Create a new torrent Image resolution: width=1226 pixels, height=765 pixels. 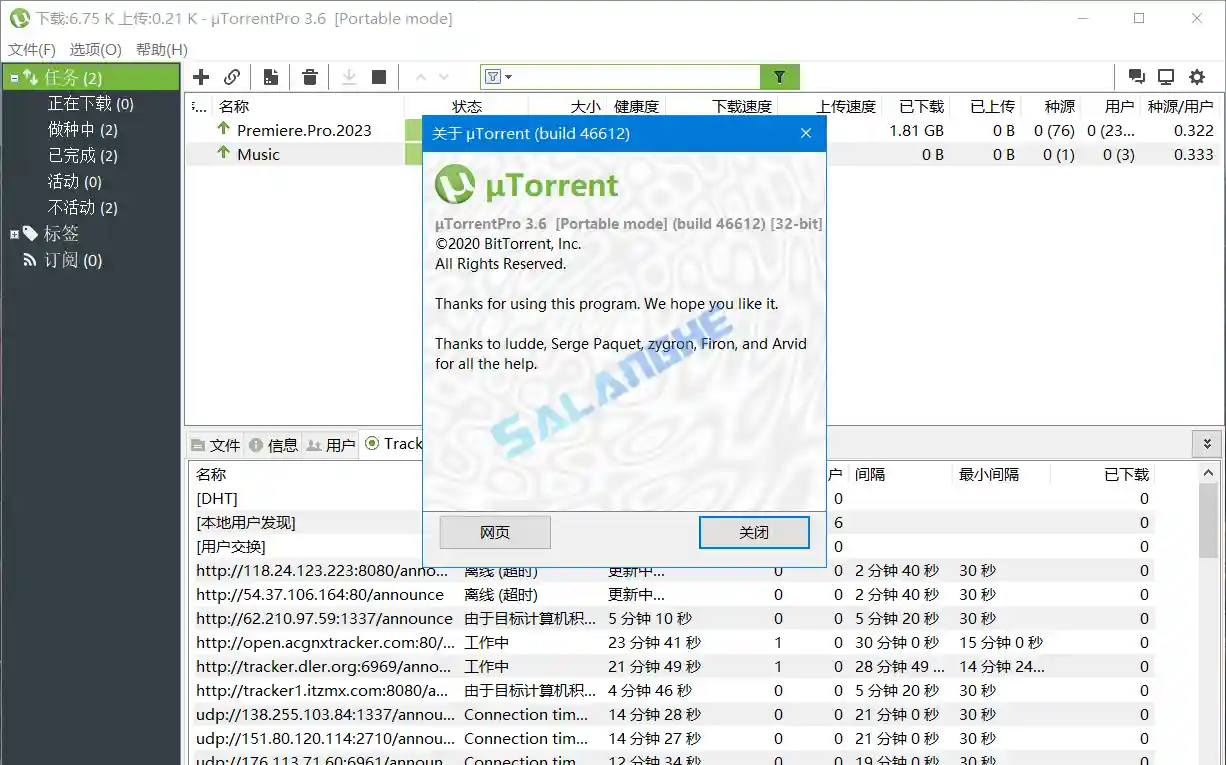[x=270, y=76]
